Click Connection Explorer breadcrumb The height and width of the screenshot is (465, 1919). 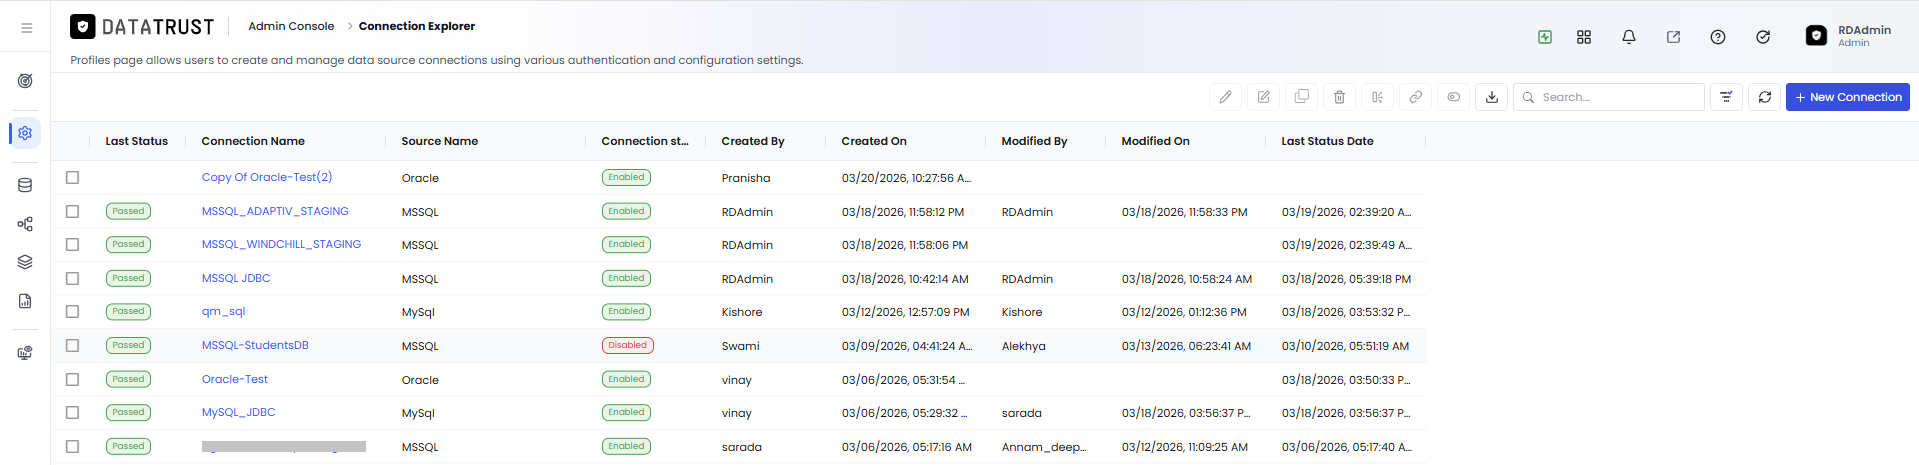[417, 26]
